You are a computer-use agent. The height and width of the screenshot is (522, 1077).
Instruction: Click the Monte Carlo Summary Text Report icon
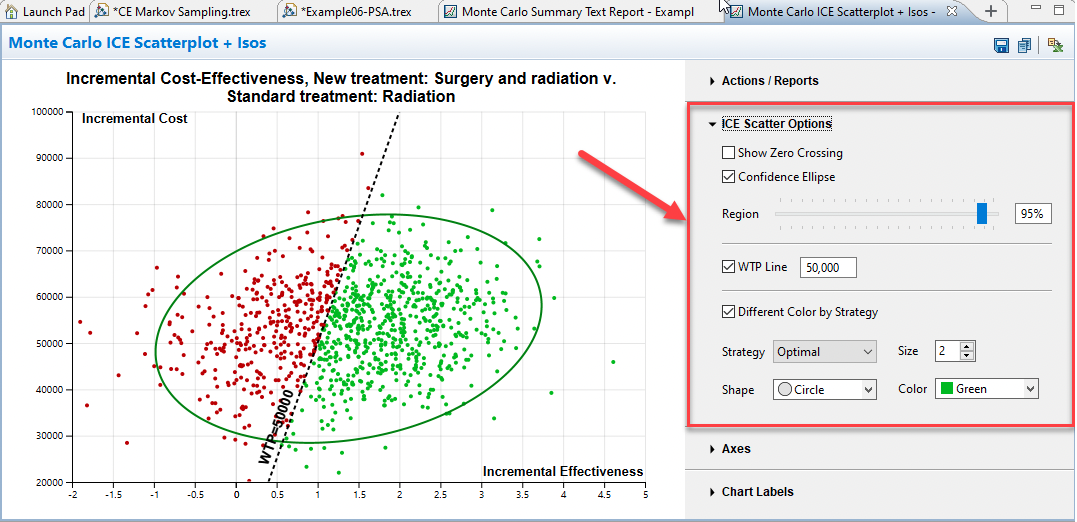pyautogui.click(x=450, y=11)
